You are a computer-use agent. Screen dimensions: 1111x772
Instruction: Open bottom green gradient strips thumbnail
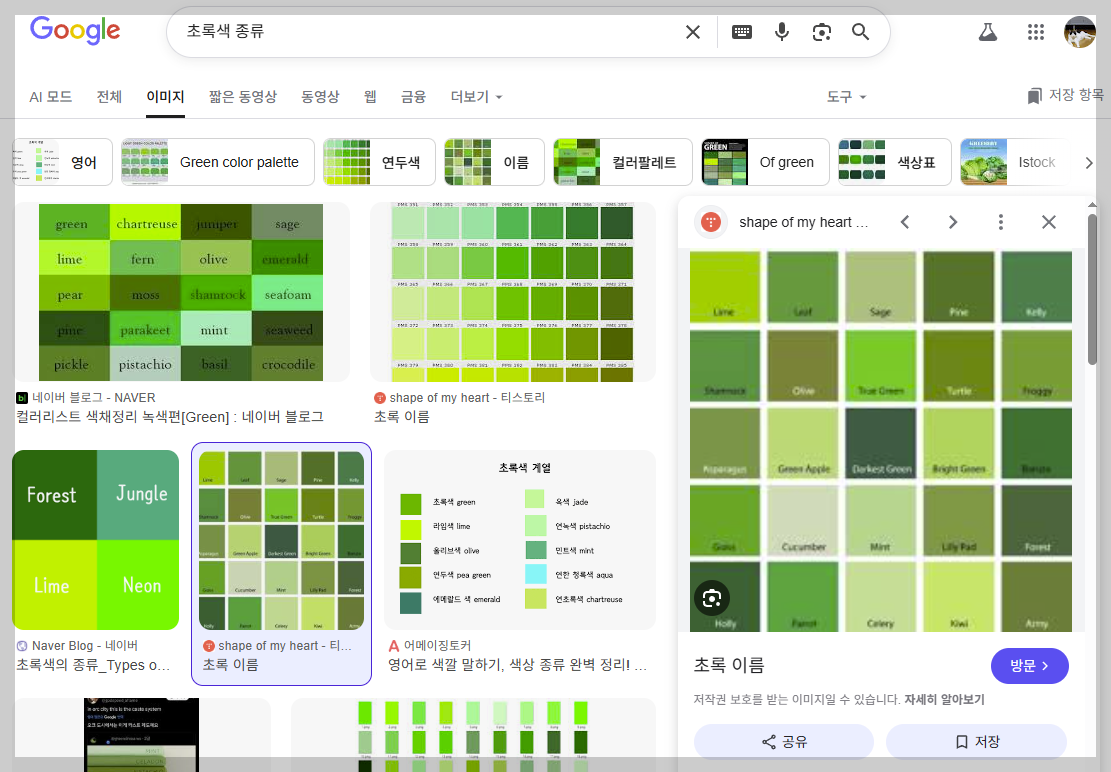pos(473,734)
